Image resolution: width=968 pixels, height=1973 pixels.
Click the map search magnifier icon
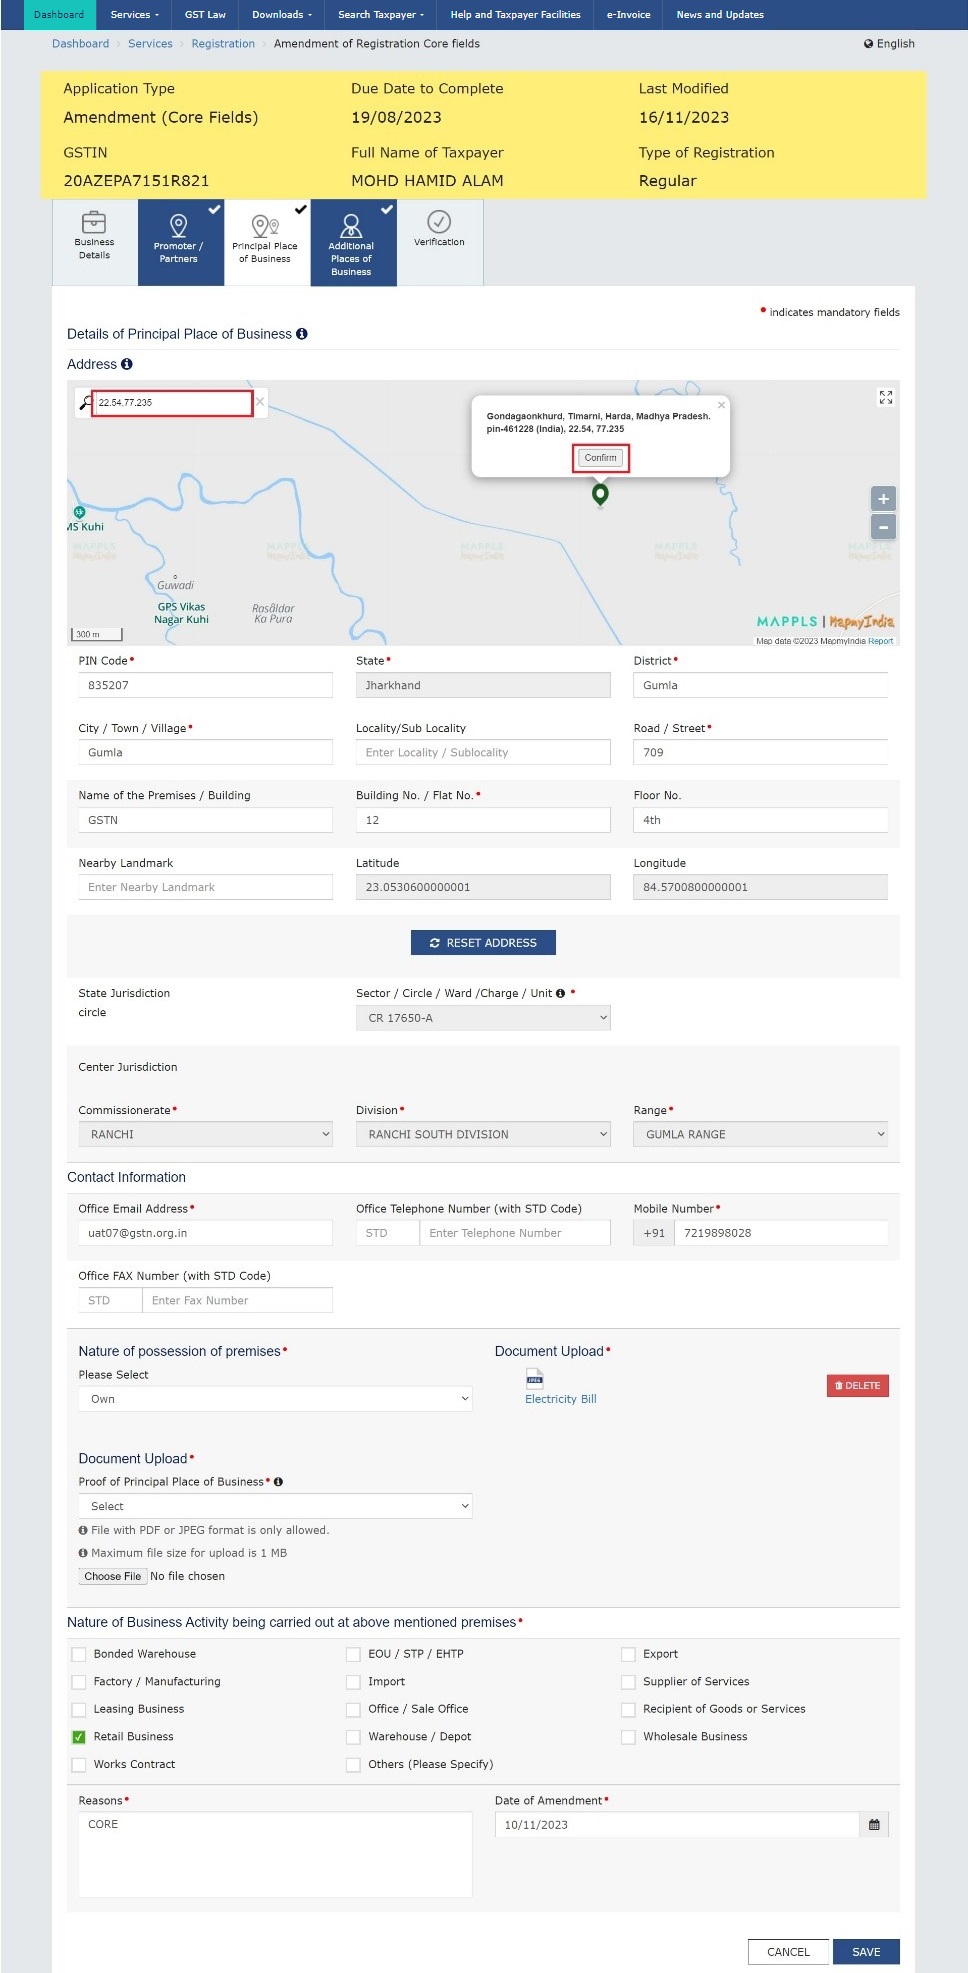(86, 403)
